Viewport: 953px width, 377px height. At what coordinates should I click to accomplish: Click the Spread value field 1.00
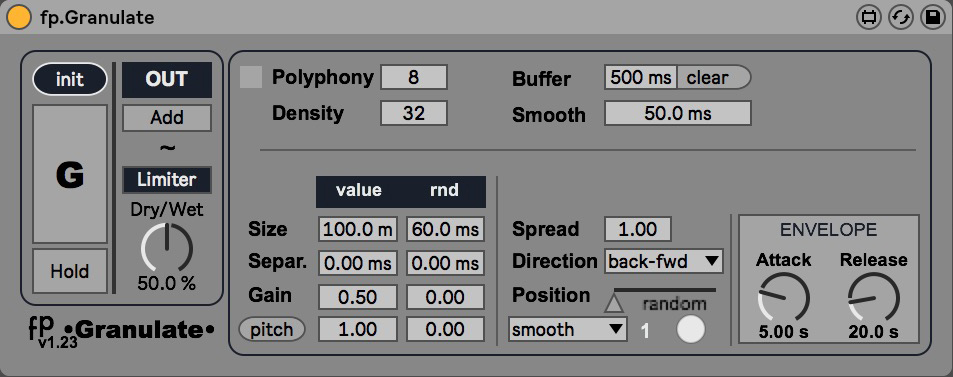tap(638, 229)
